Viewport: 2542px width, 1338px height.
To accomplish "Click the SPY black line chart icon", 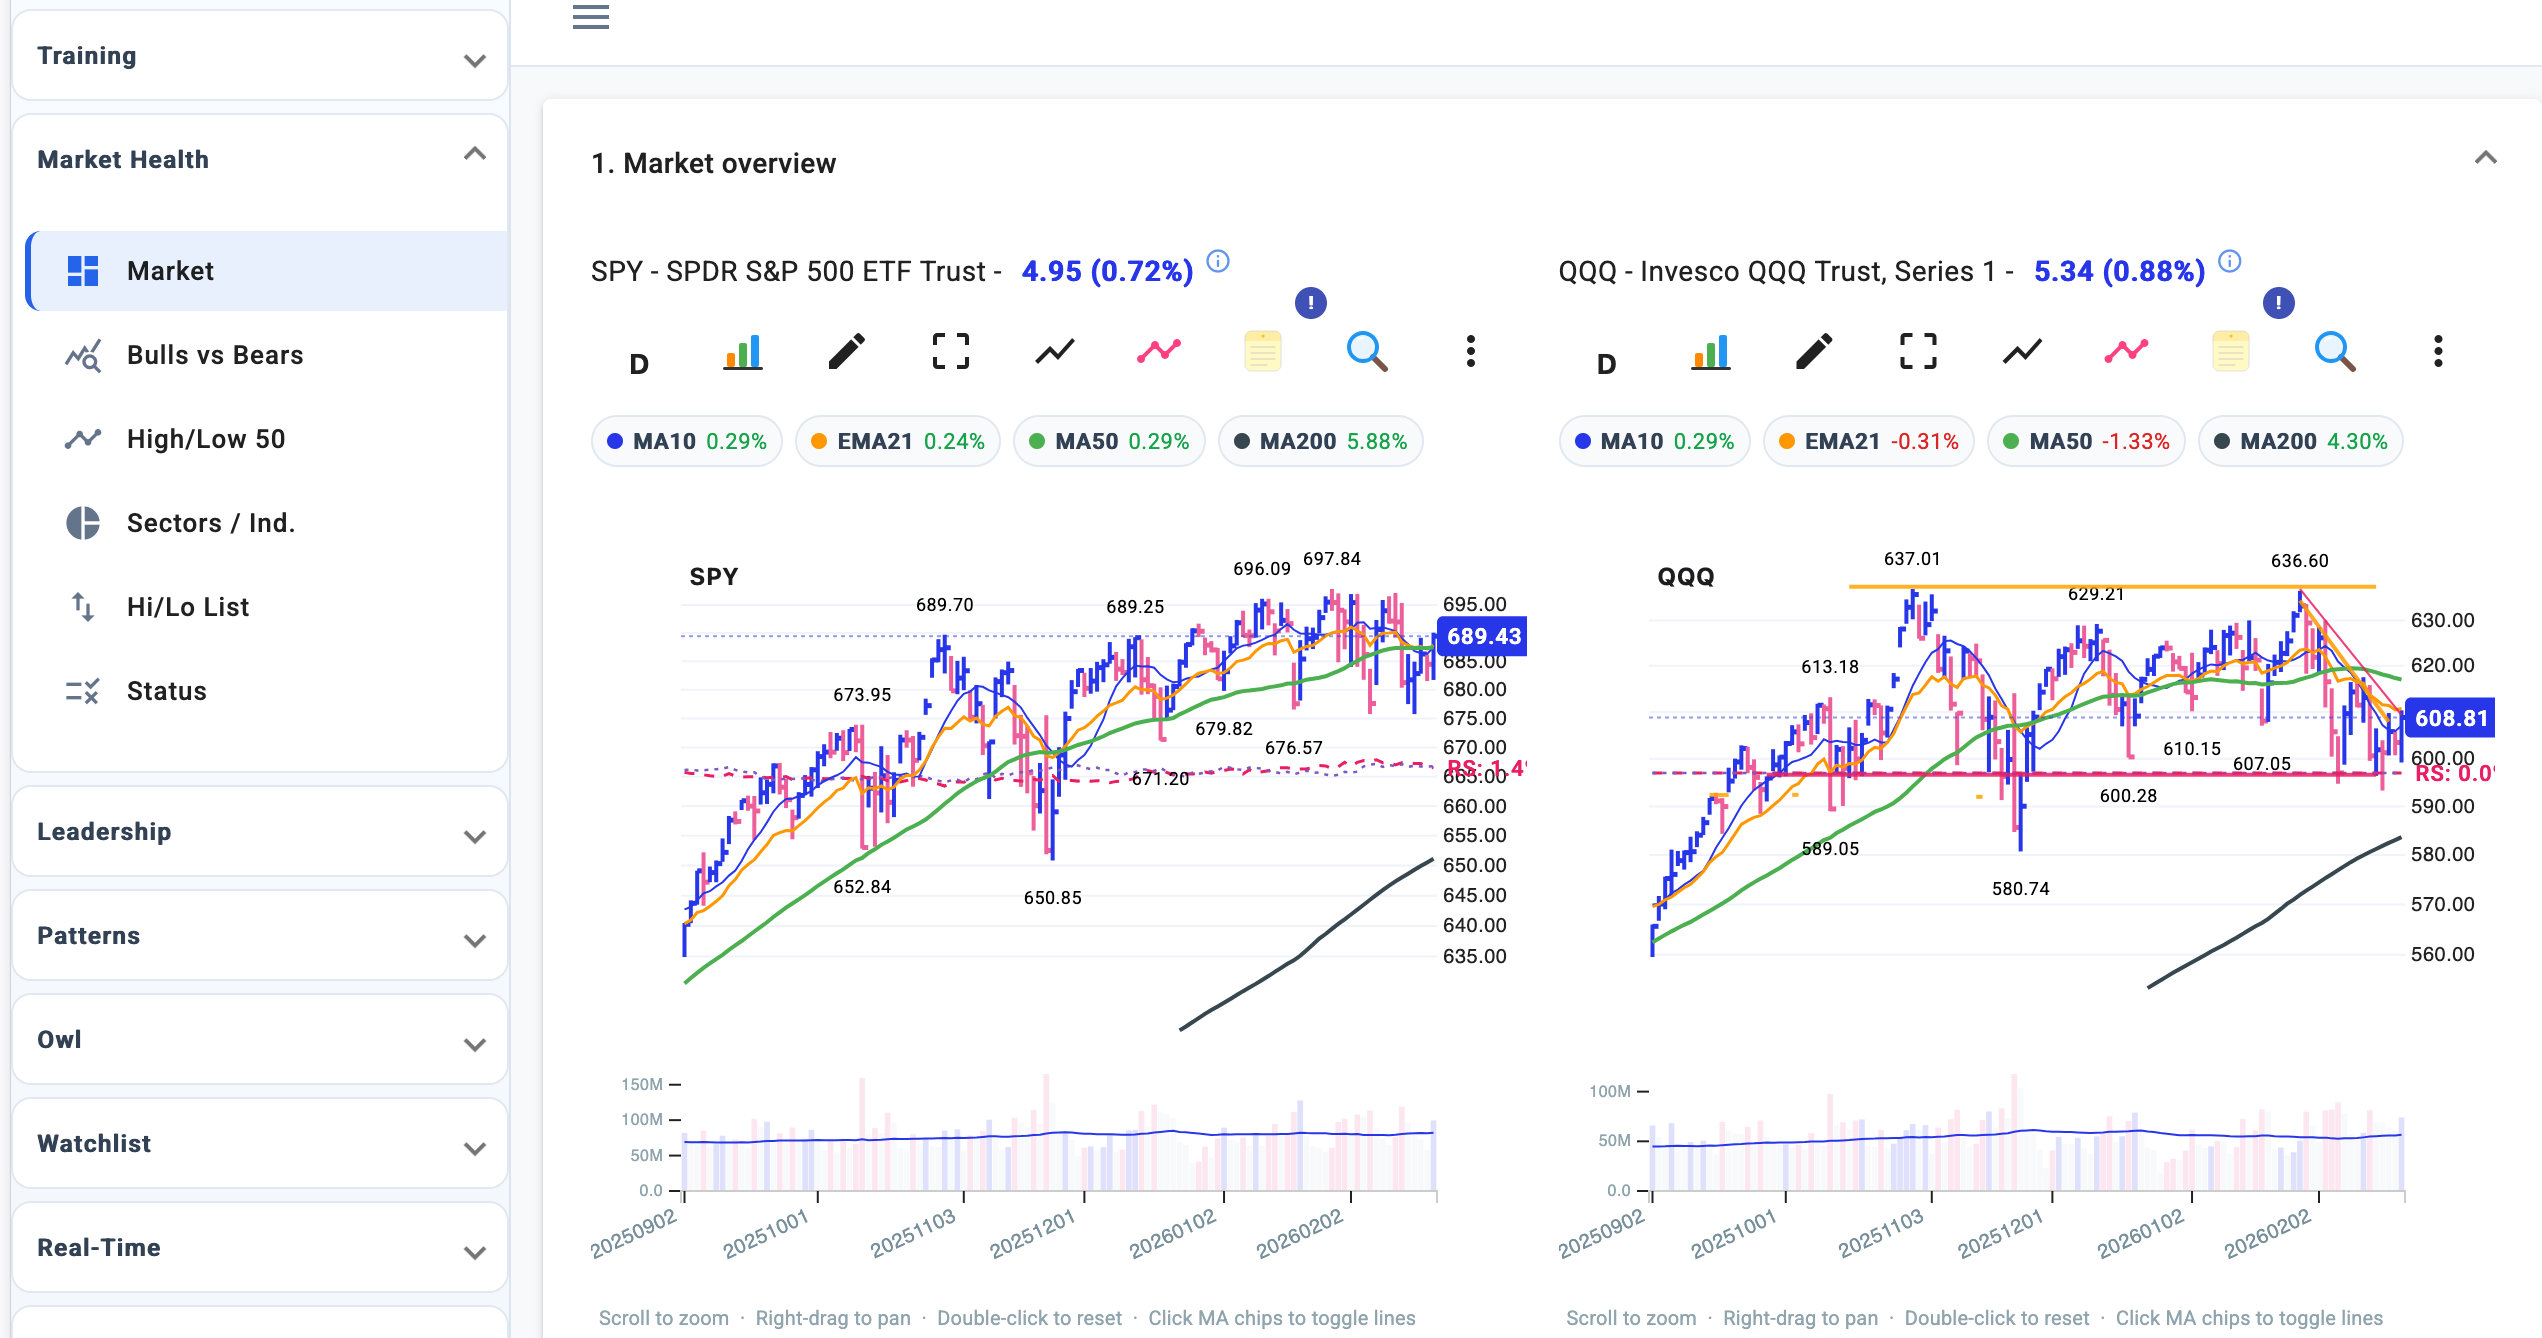I will (1054, 352).
